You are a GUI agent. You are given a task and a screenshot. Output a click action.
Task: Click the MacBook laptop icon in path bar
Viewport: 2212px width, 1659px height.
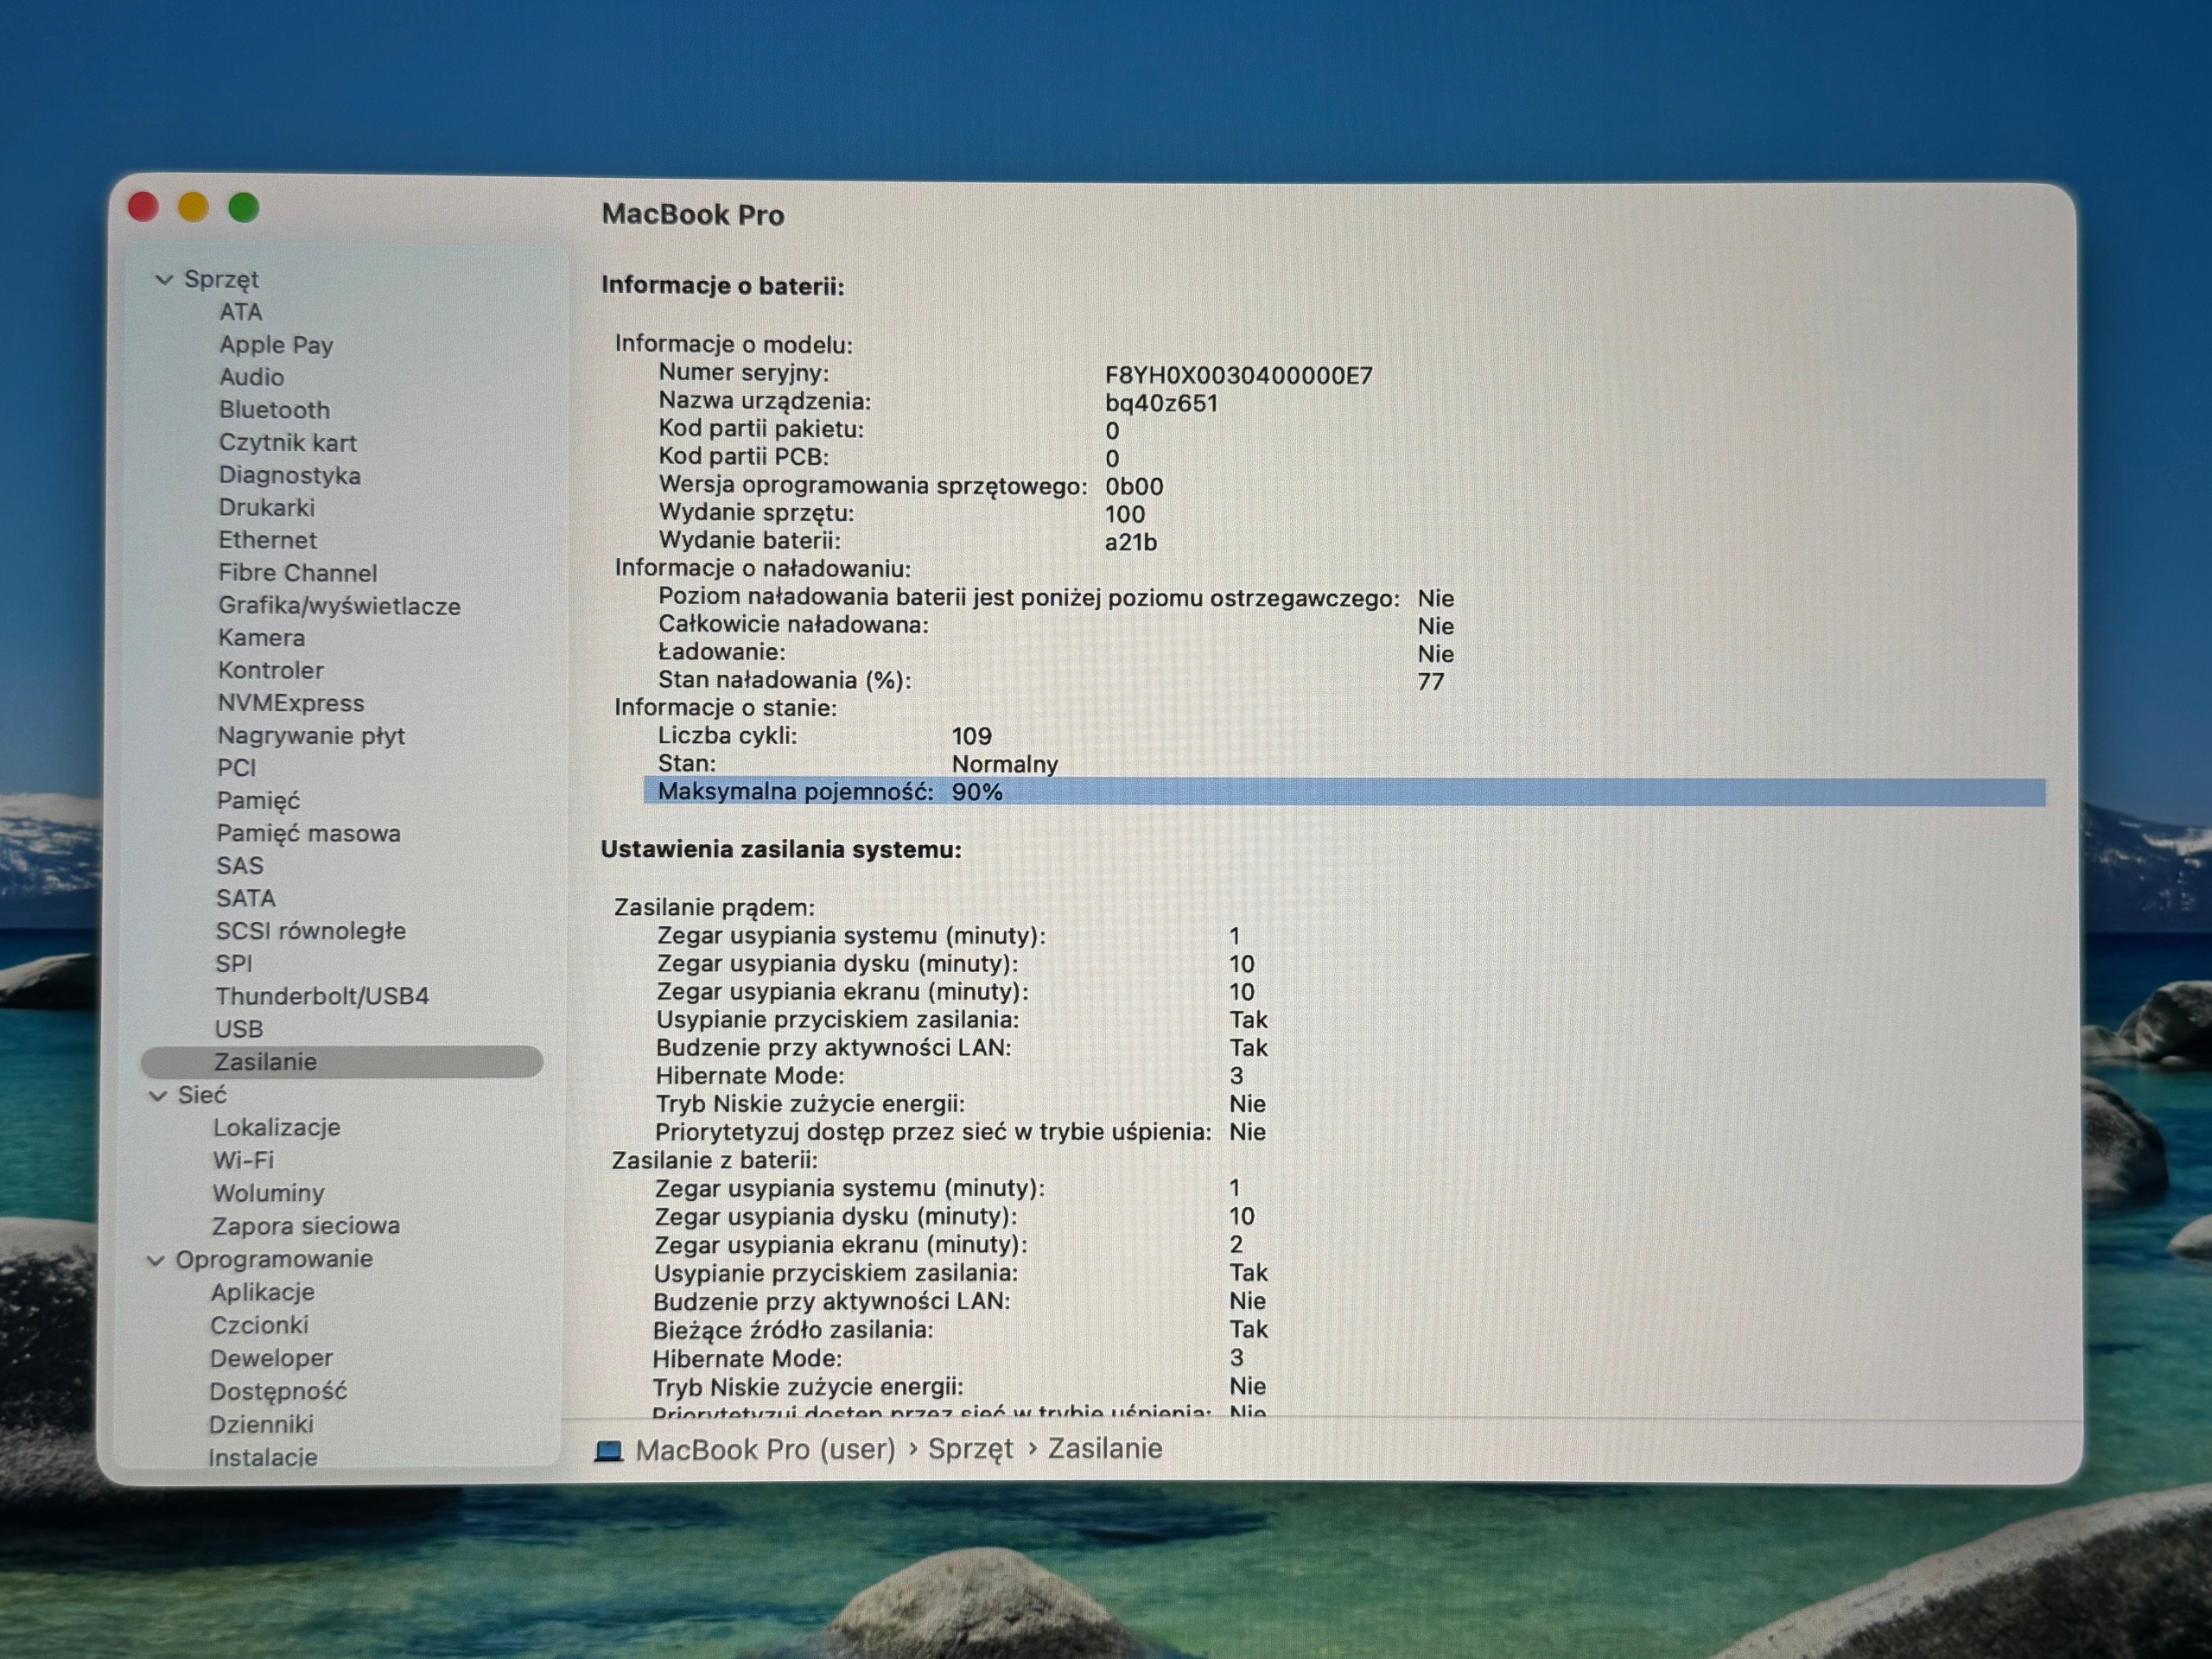coord(608,1450)
